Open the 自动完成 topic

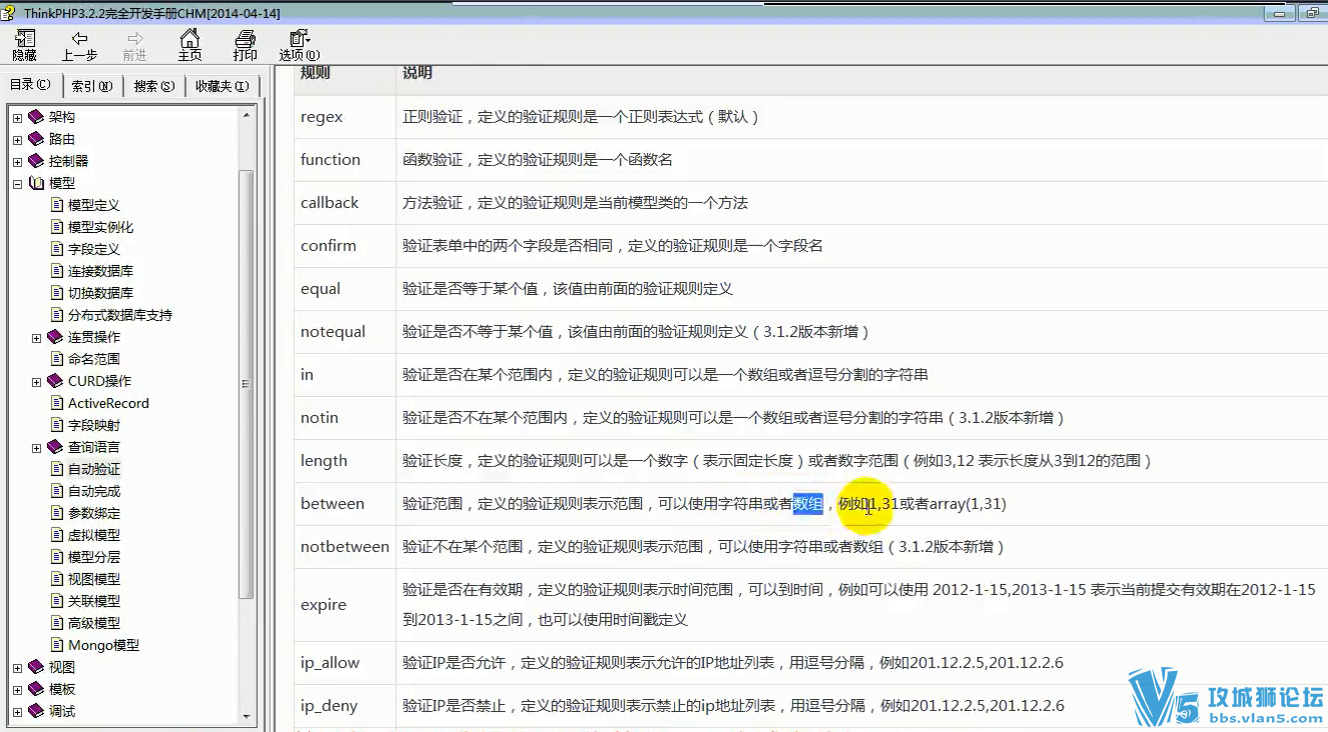pos(94,491)
